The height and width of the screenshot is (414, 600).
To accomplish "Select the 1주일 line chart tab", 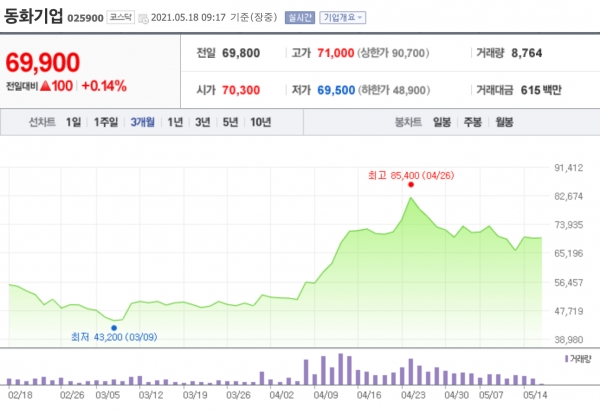I will pos(106,122).
